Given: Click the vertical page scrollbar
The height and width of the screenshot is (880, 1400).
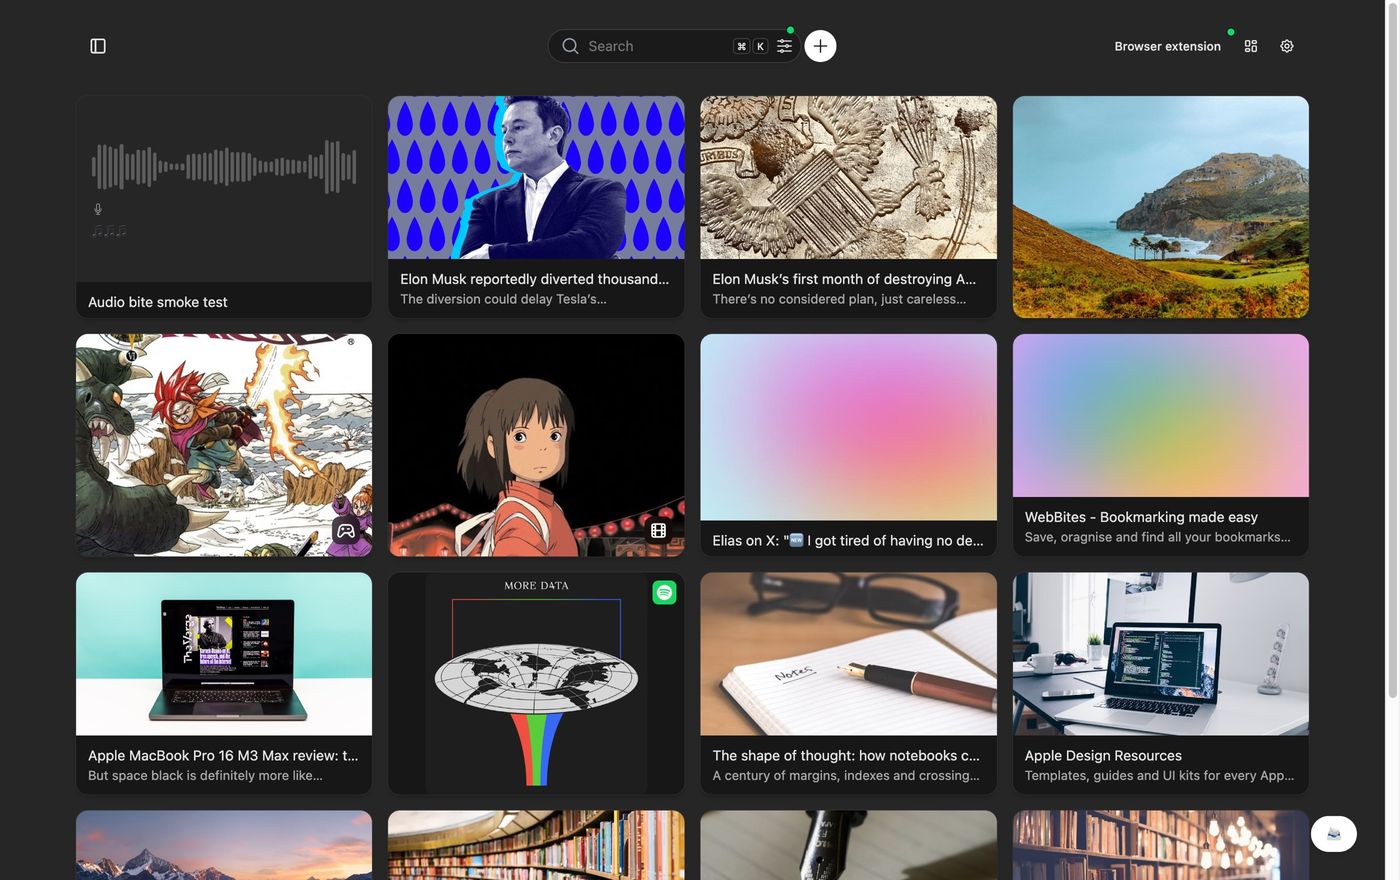Looking at the screenshot, I should 1392,350.
